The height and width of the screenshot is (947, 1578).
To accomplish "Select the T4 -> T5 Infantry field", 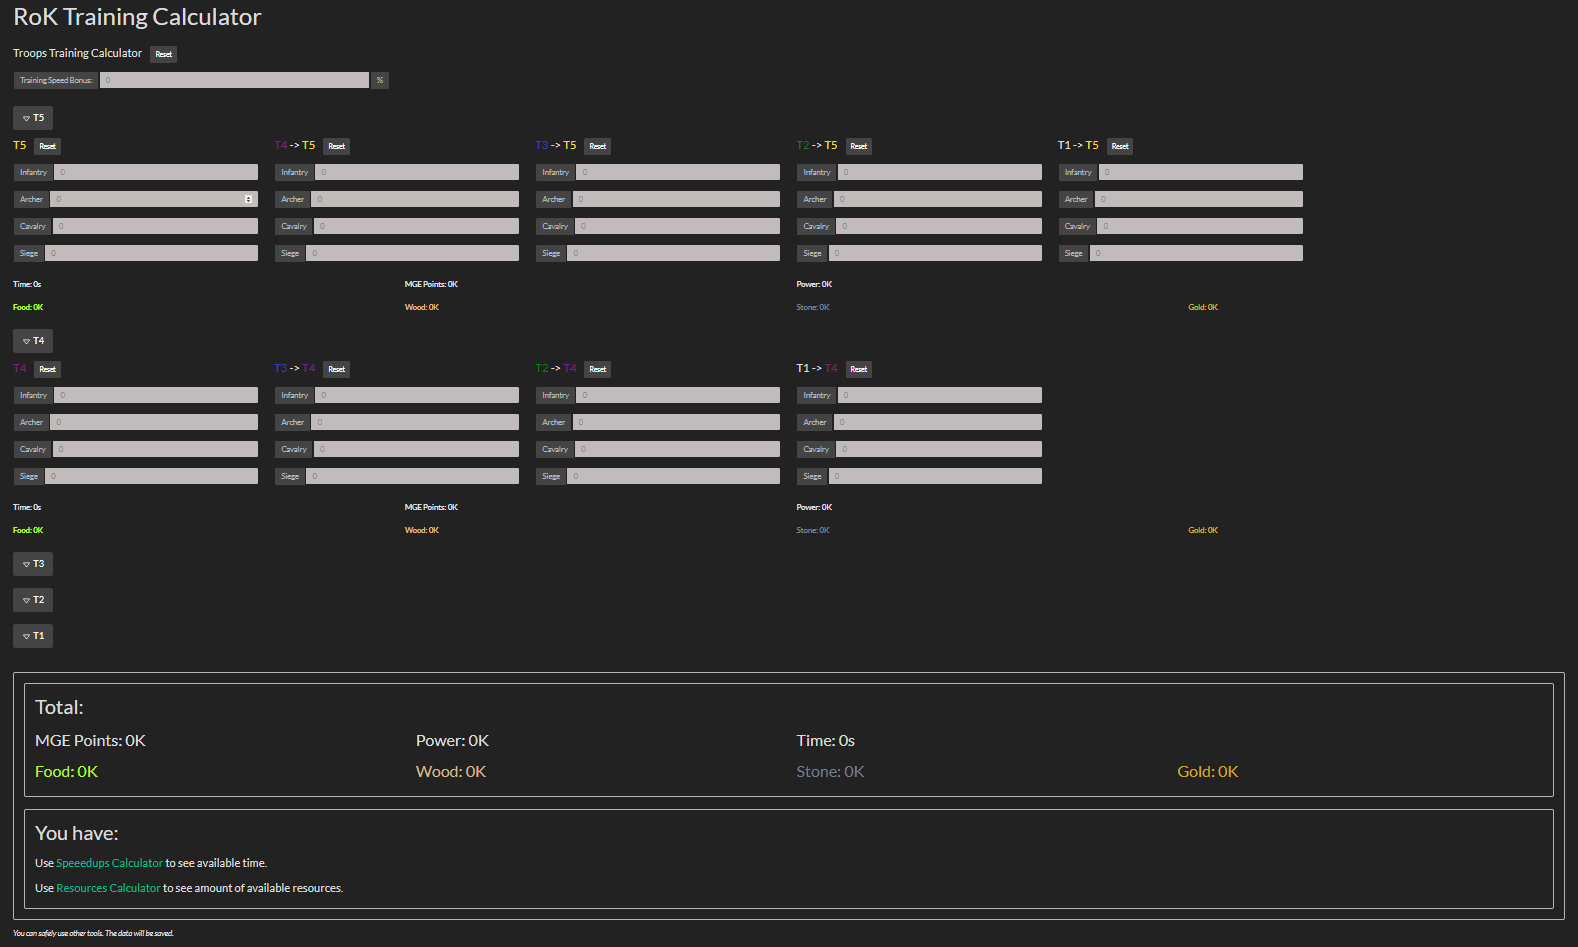I will [x=417, y=172].
